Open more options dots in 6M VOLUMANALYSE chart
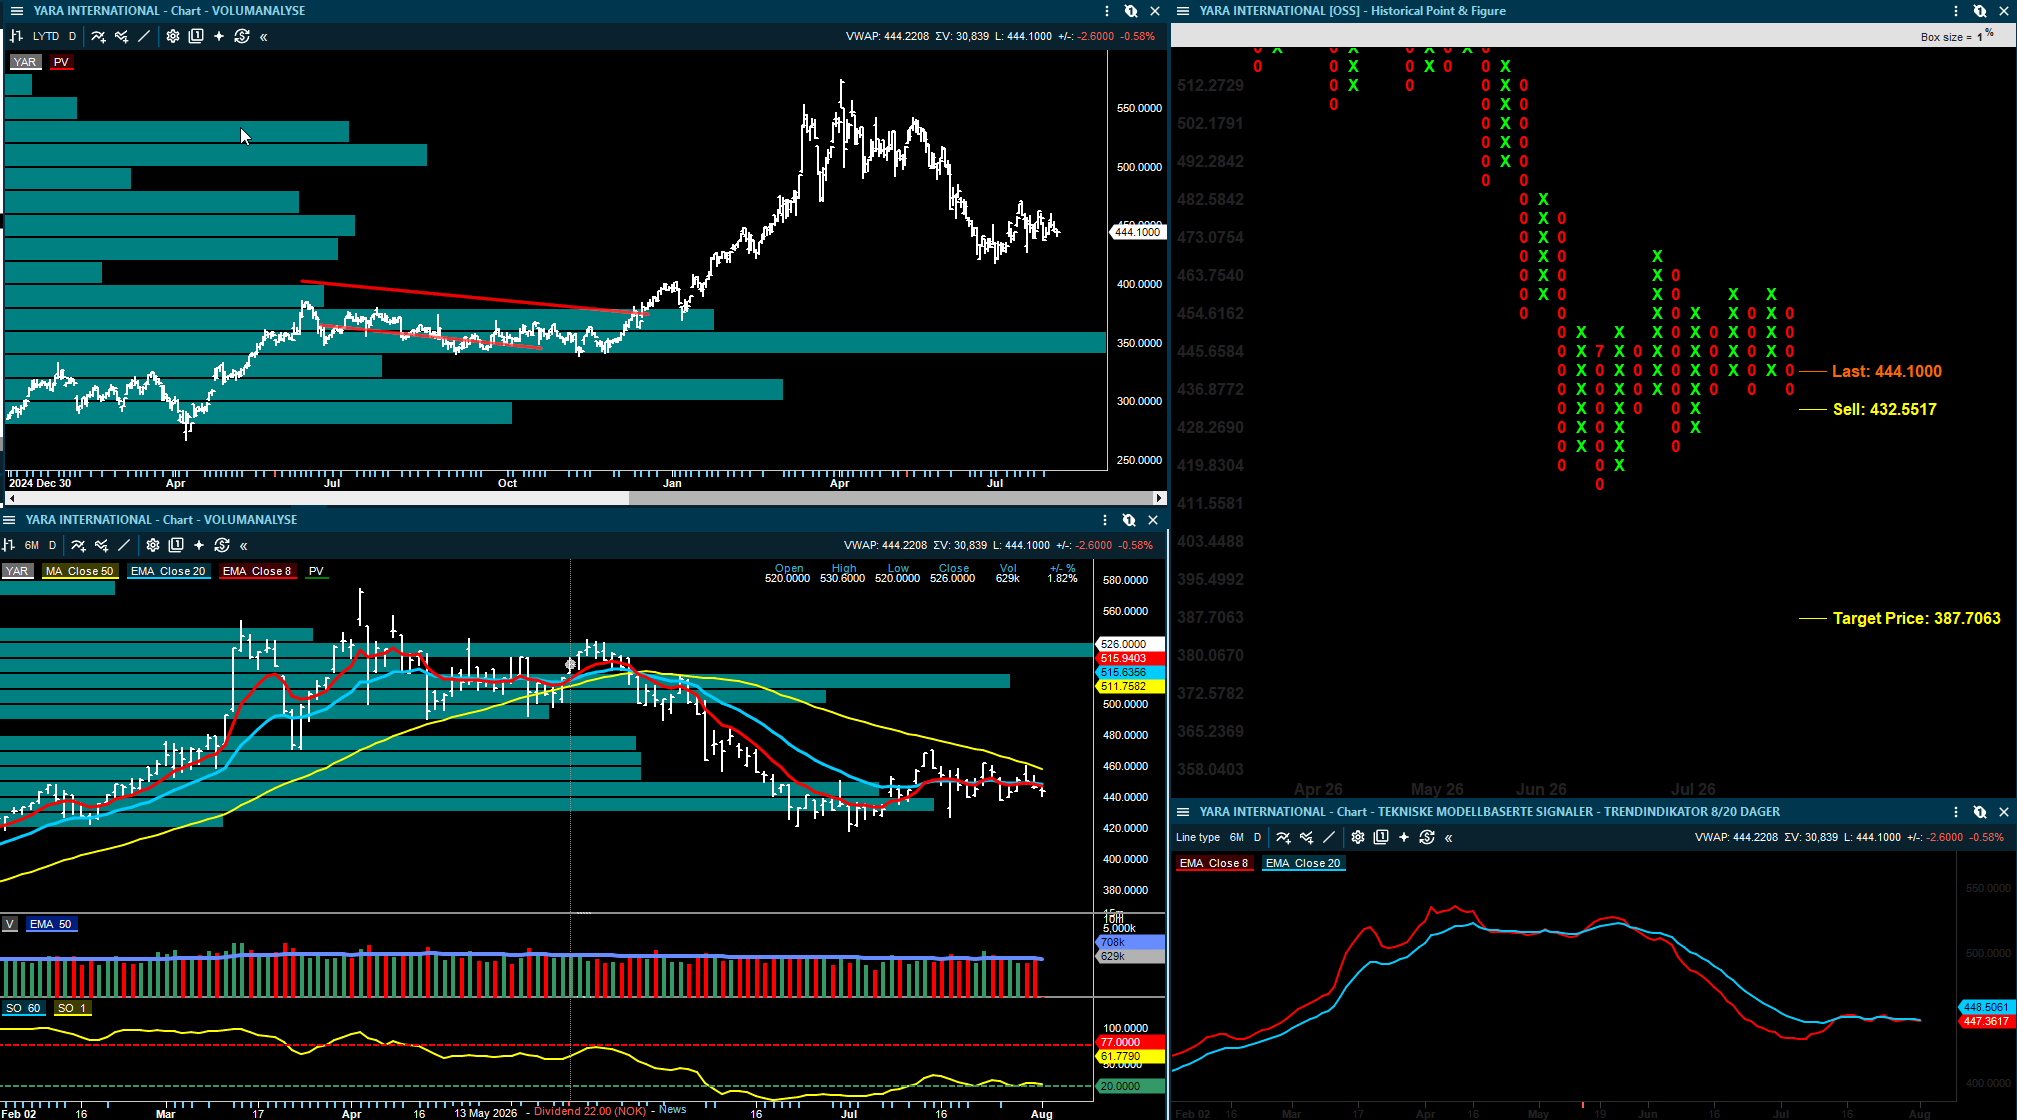The height and width of the screenshot is (1120, 2017). [x=1105, y=520]
